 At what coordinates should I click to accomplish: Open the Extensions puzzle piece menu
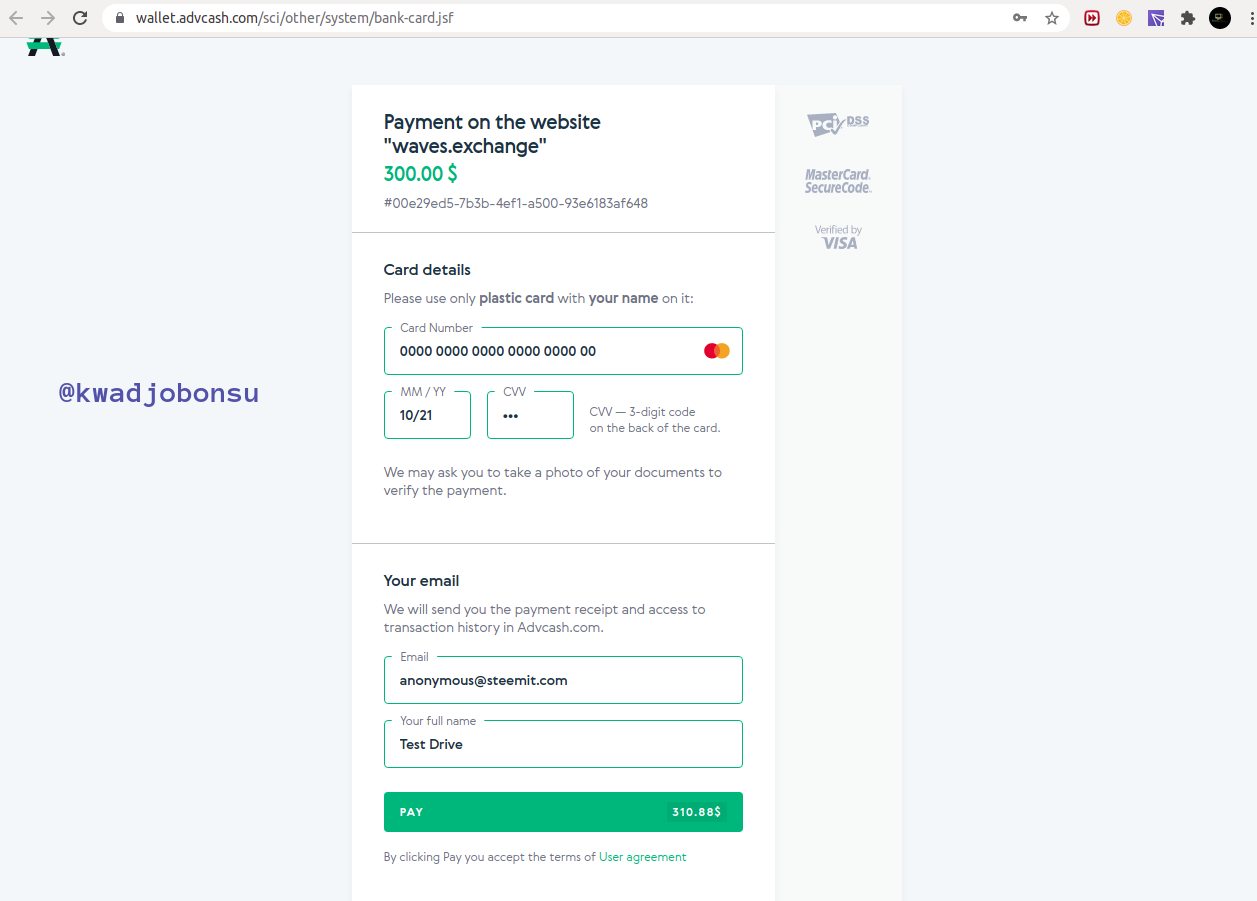pos(1188,18)
